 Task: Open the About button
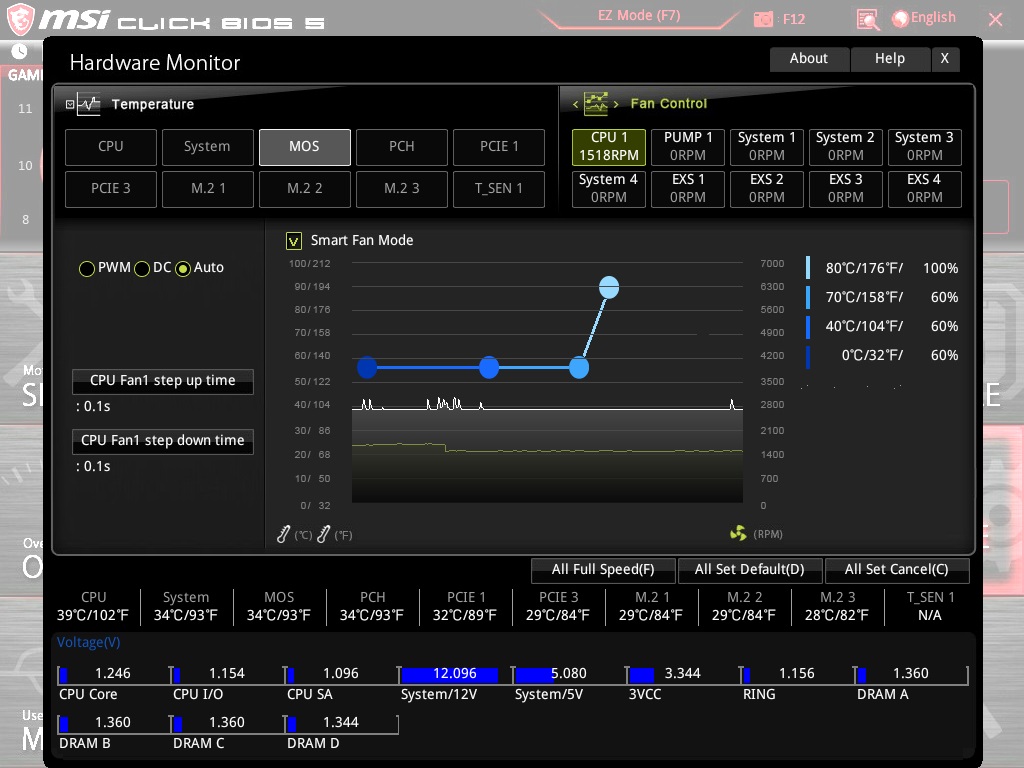809,59
